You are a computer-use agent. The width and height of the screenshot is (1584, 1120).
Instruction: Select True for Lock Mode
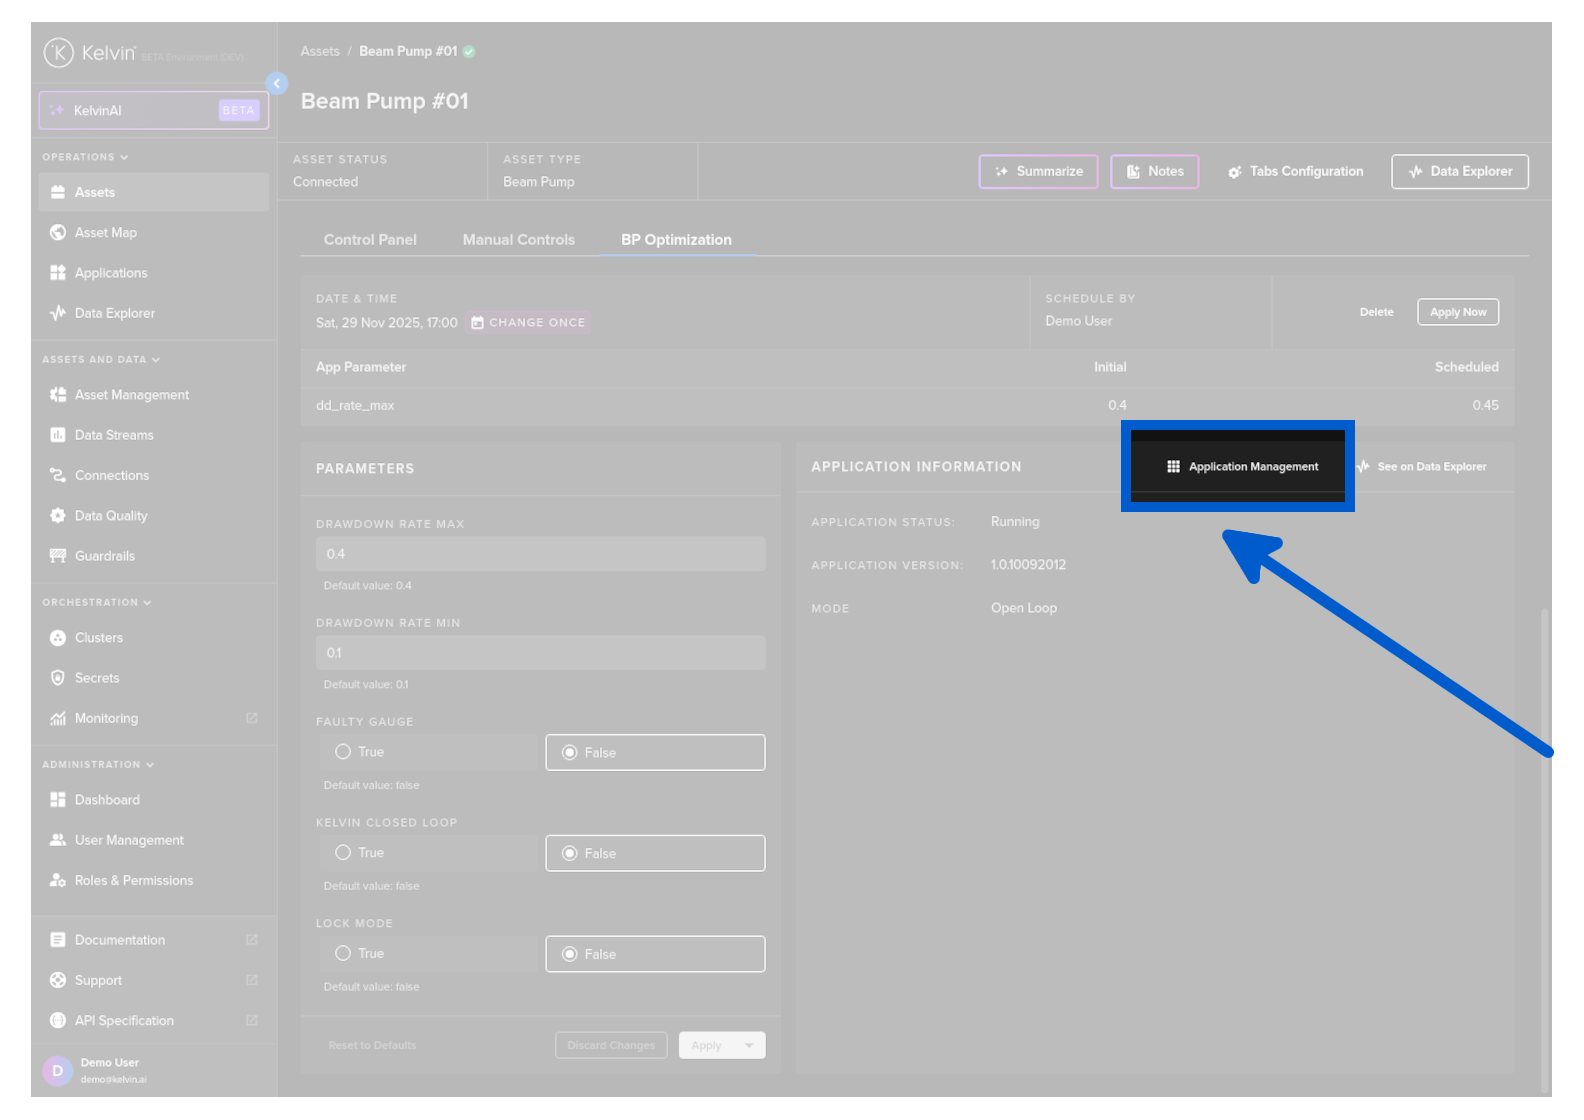343,954
